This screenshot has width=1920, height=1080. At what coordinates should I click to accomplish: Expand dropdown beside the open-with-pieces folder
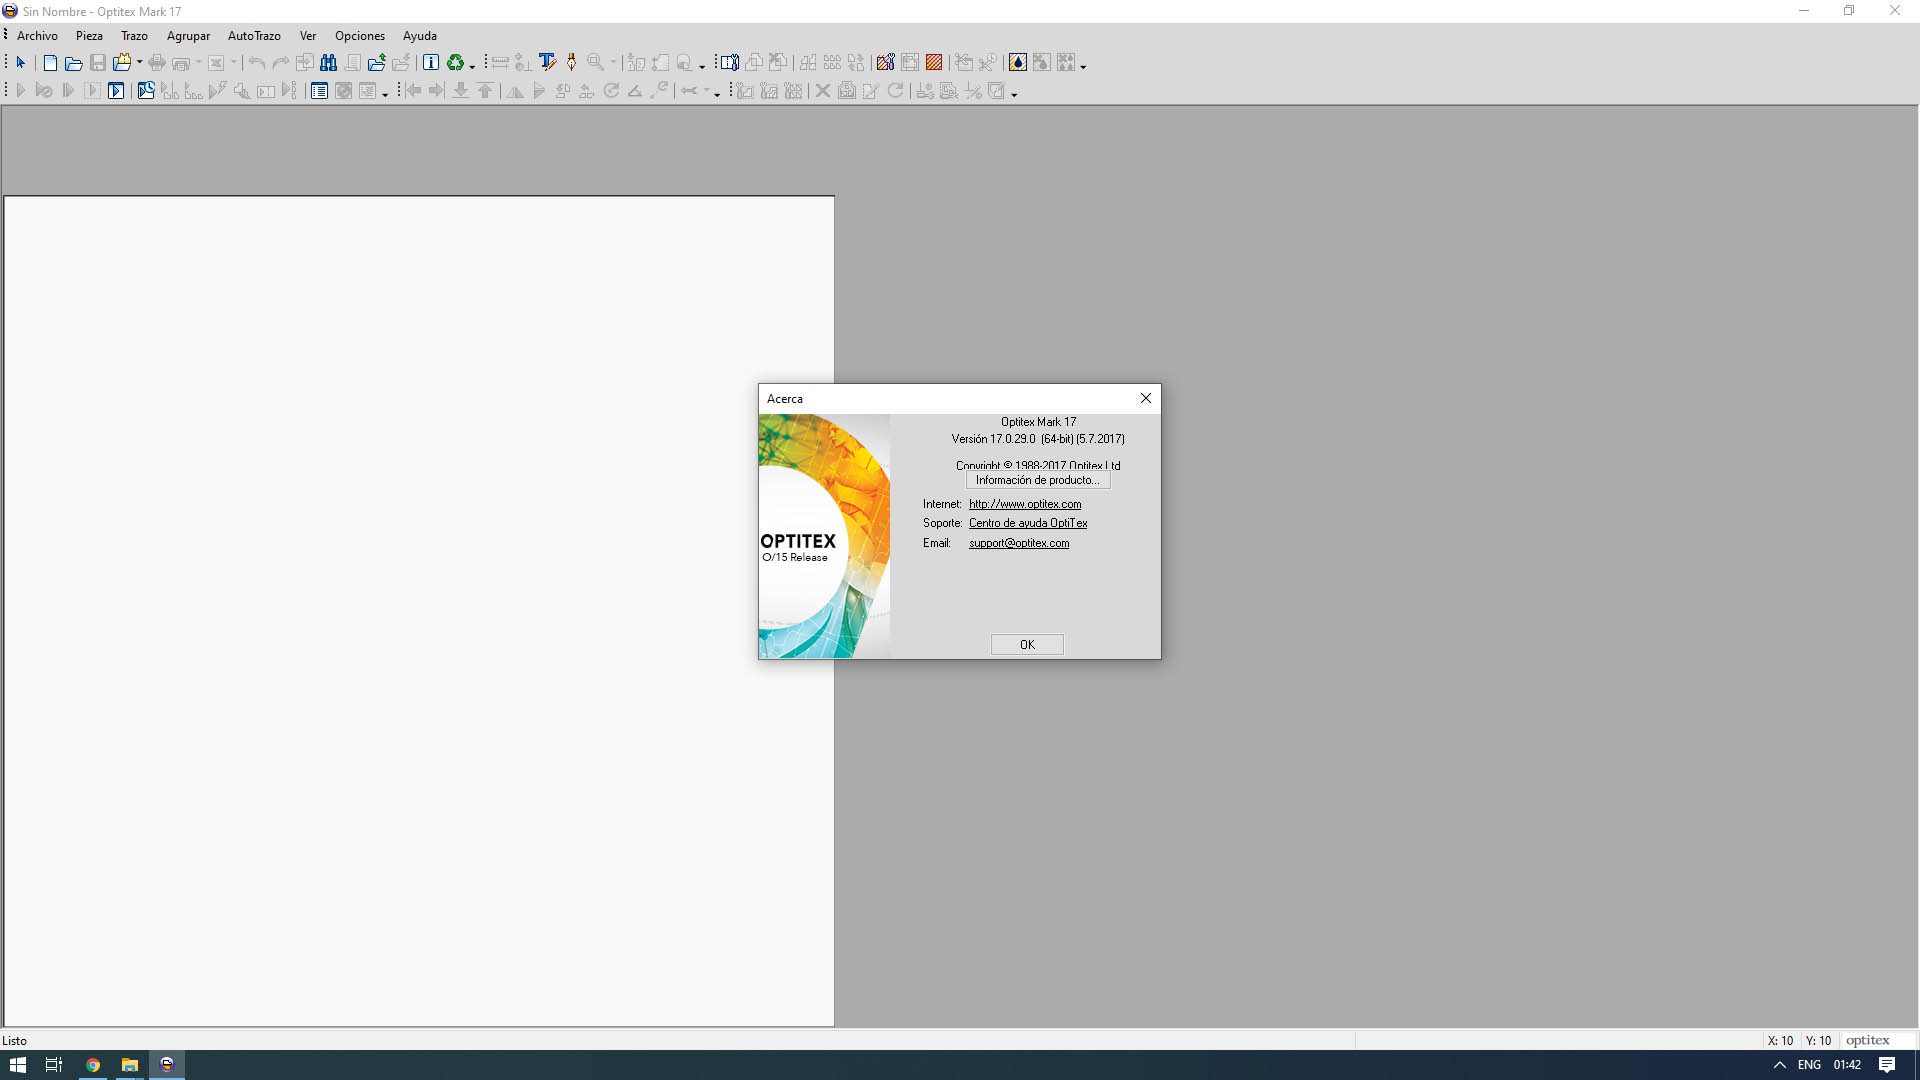(x=139, y=63)
